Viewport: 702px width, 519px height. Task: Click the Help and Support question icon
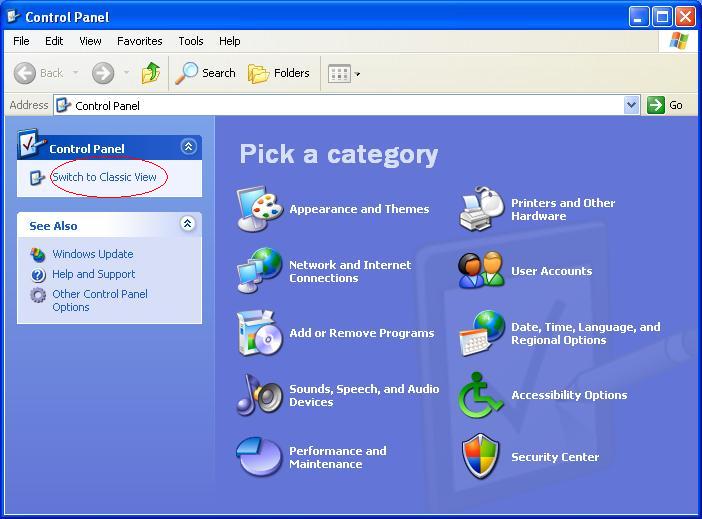(x=38, y=275)
